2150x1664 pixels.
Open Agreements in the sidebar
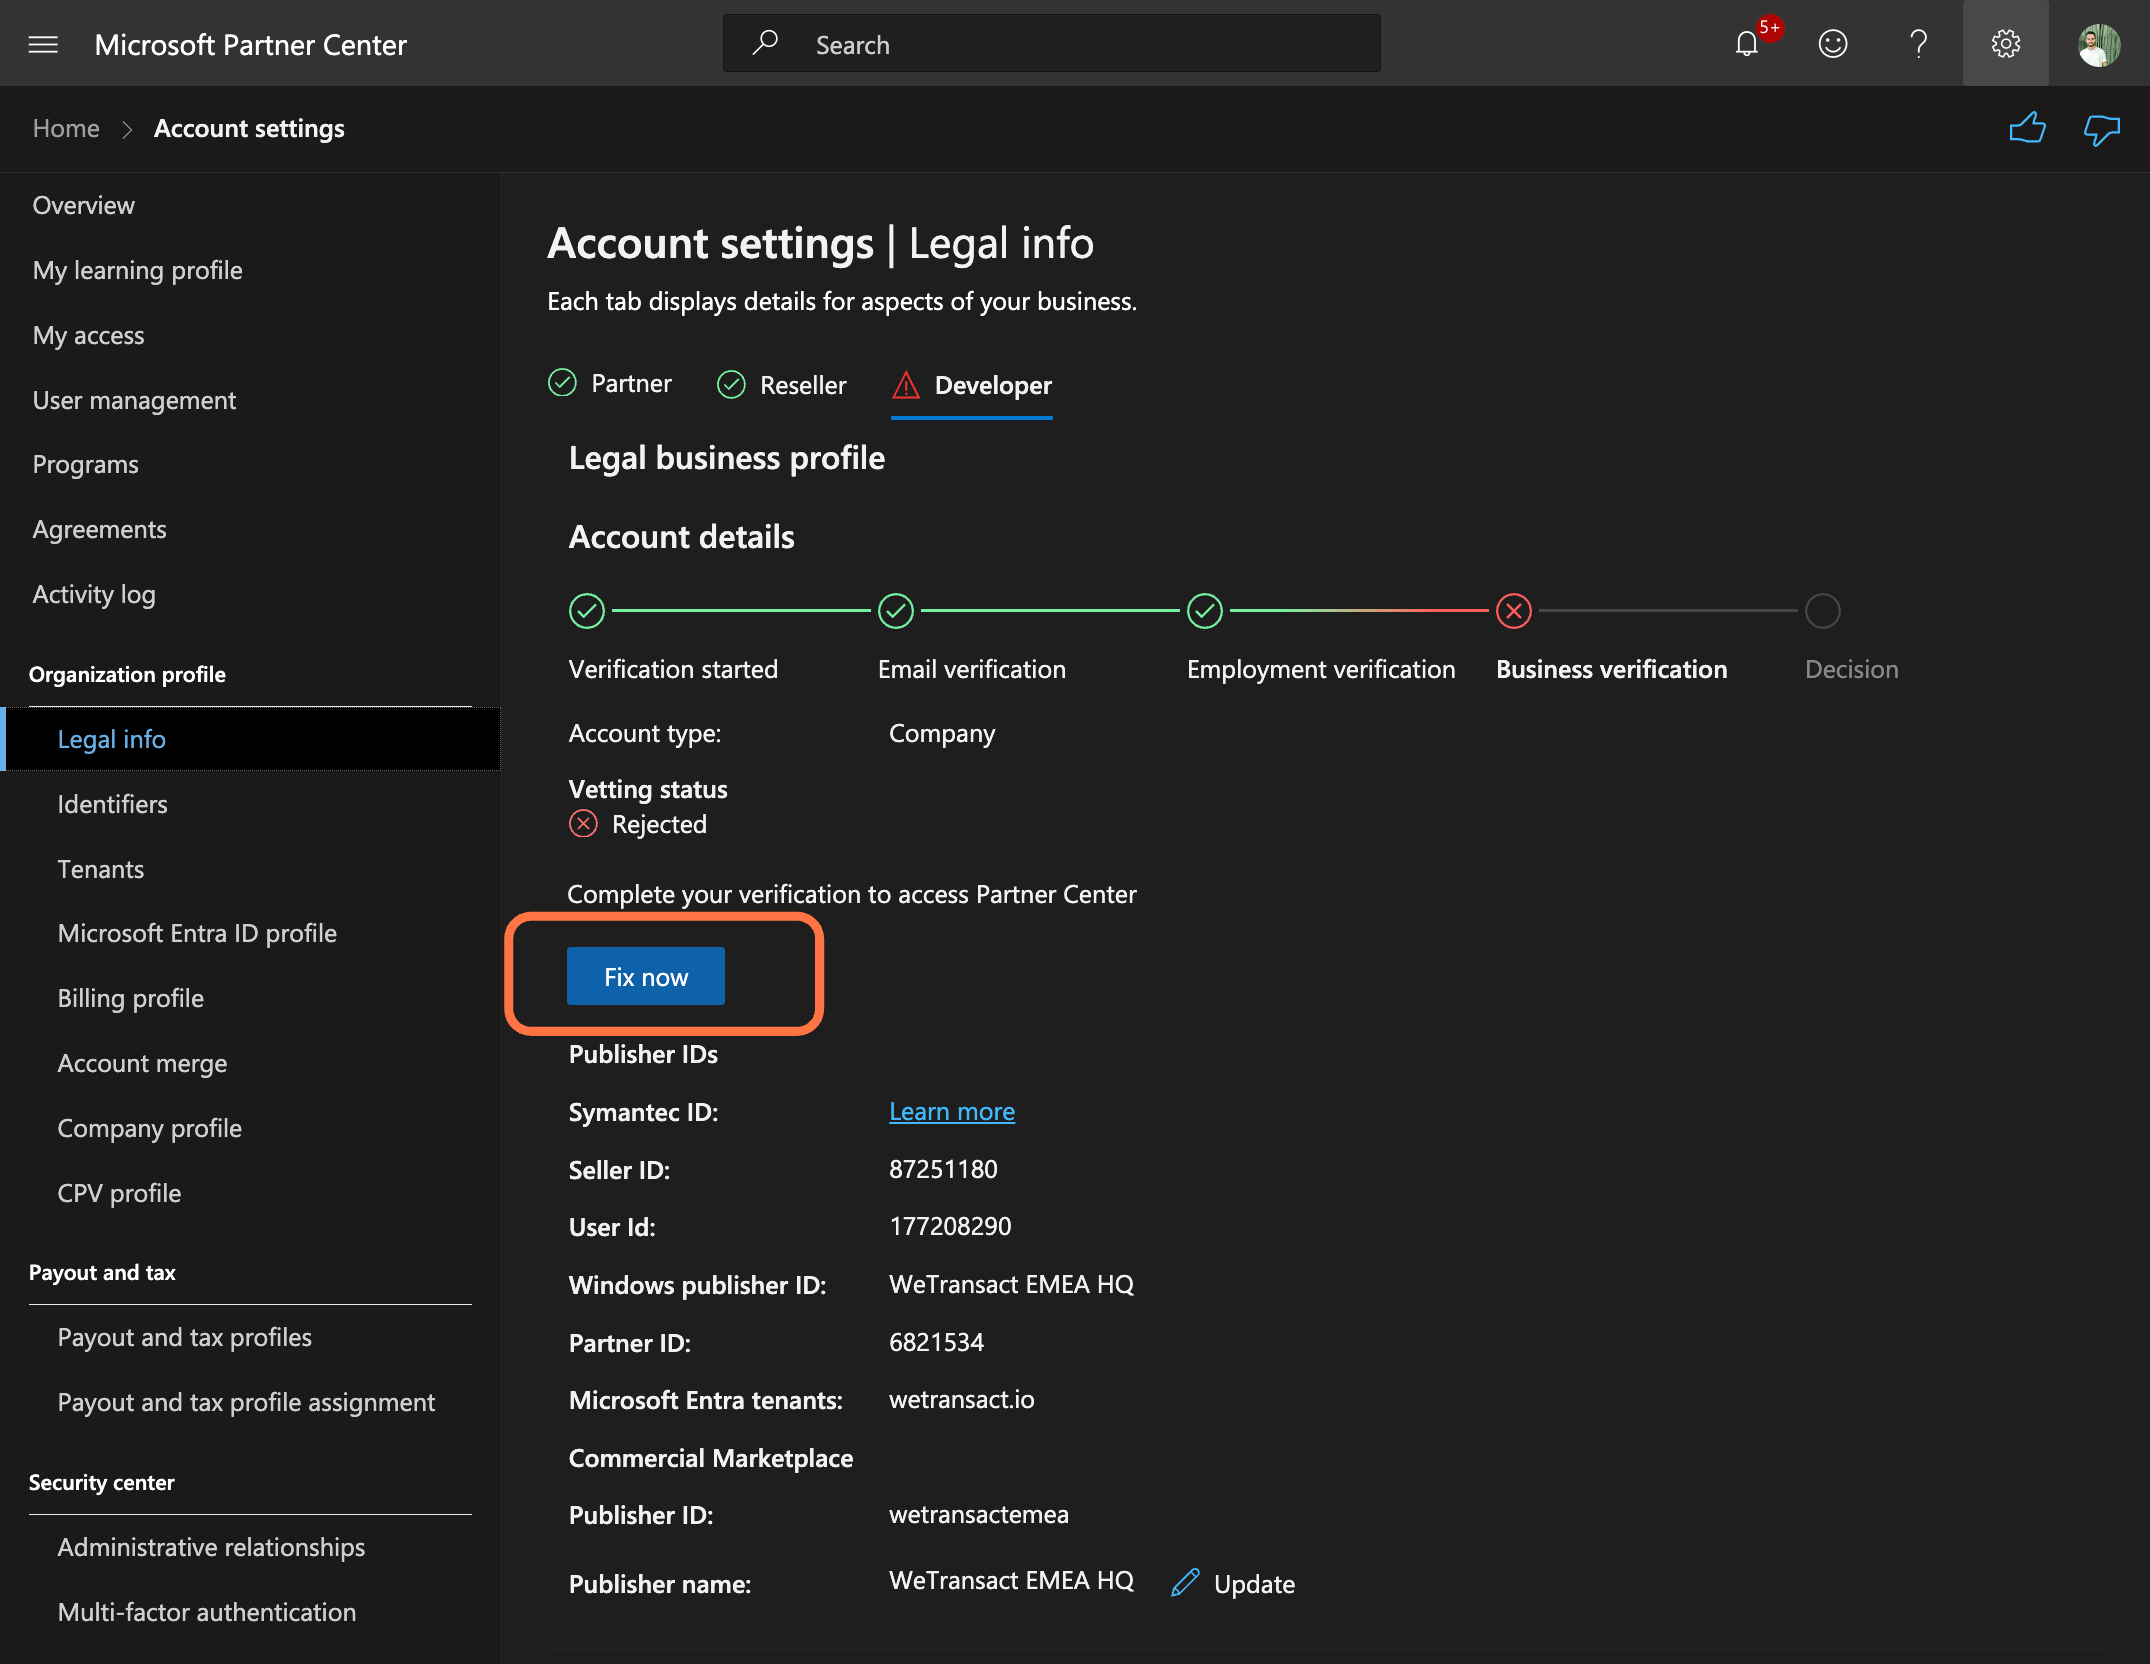pyautogui.click(x=99, y=529)
